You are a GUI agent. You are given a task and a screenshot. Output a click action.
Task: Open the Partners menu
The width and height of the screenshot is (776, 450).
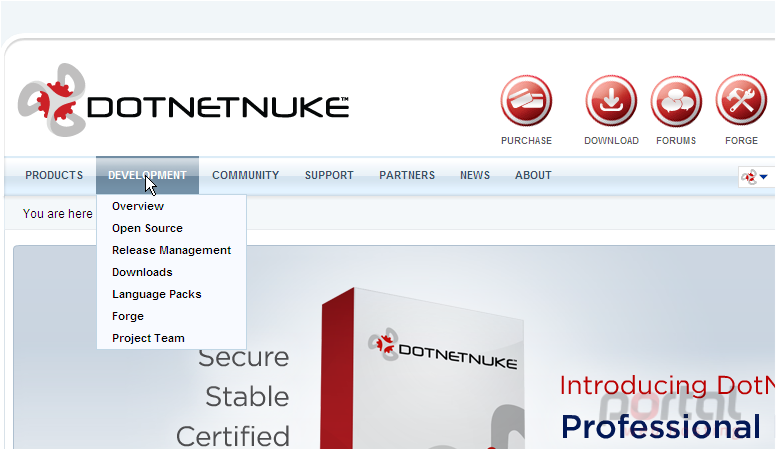tap(407, 175)
